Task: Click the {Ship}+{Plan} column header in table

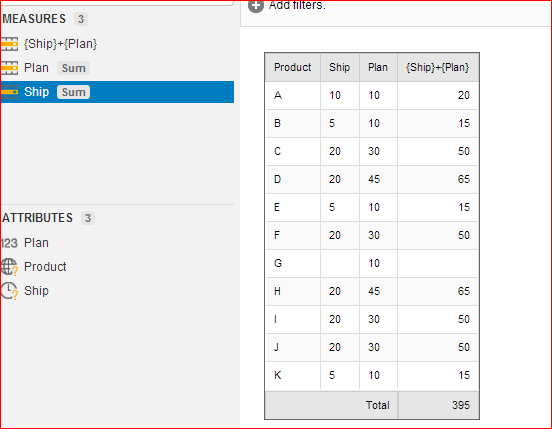Action: 438,67
